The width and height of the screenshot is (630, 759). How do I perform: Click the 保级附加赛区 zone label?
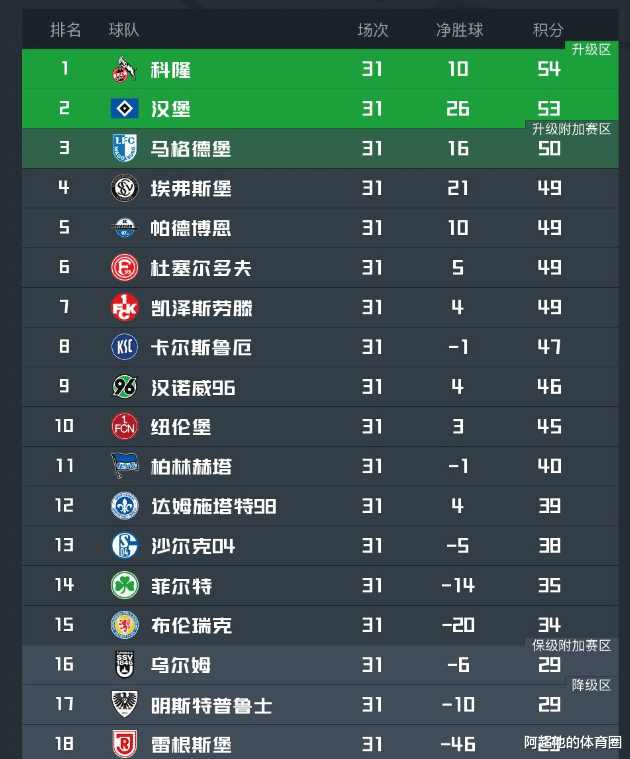(571, 645)
